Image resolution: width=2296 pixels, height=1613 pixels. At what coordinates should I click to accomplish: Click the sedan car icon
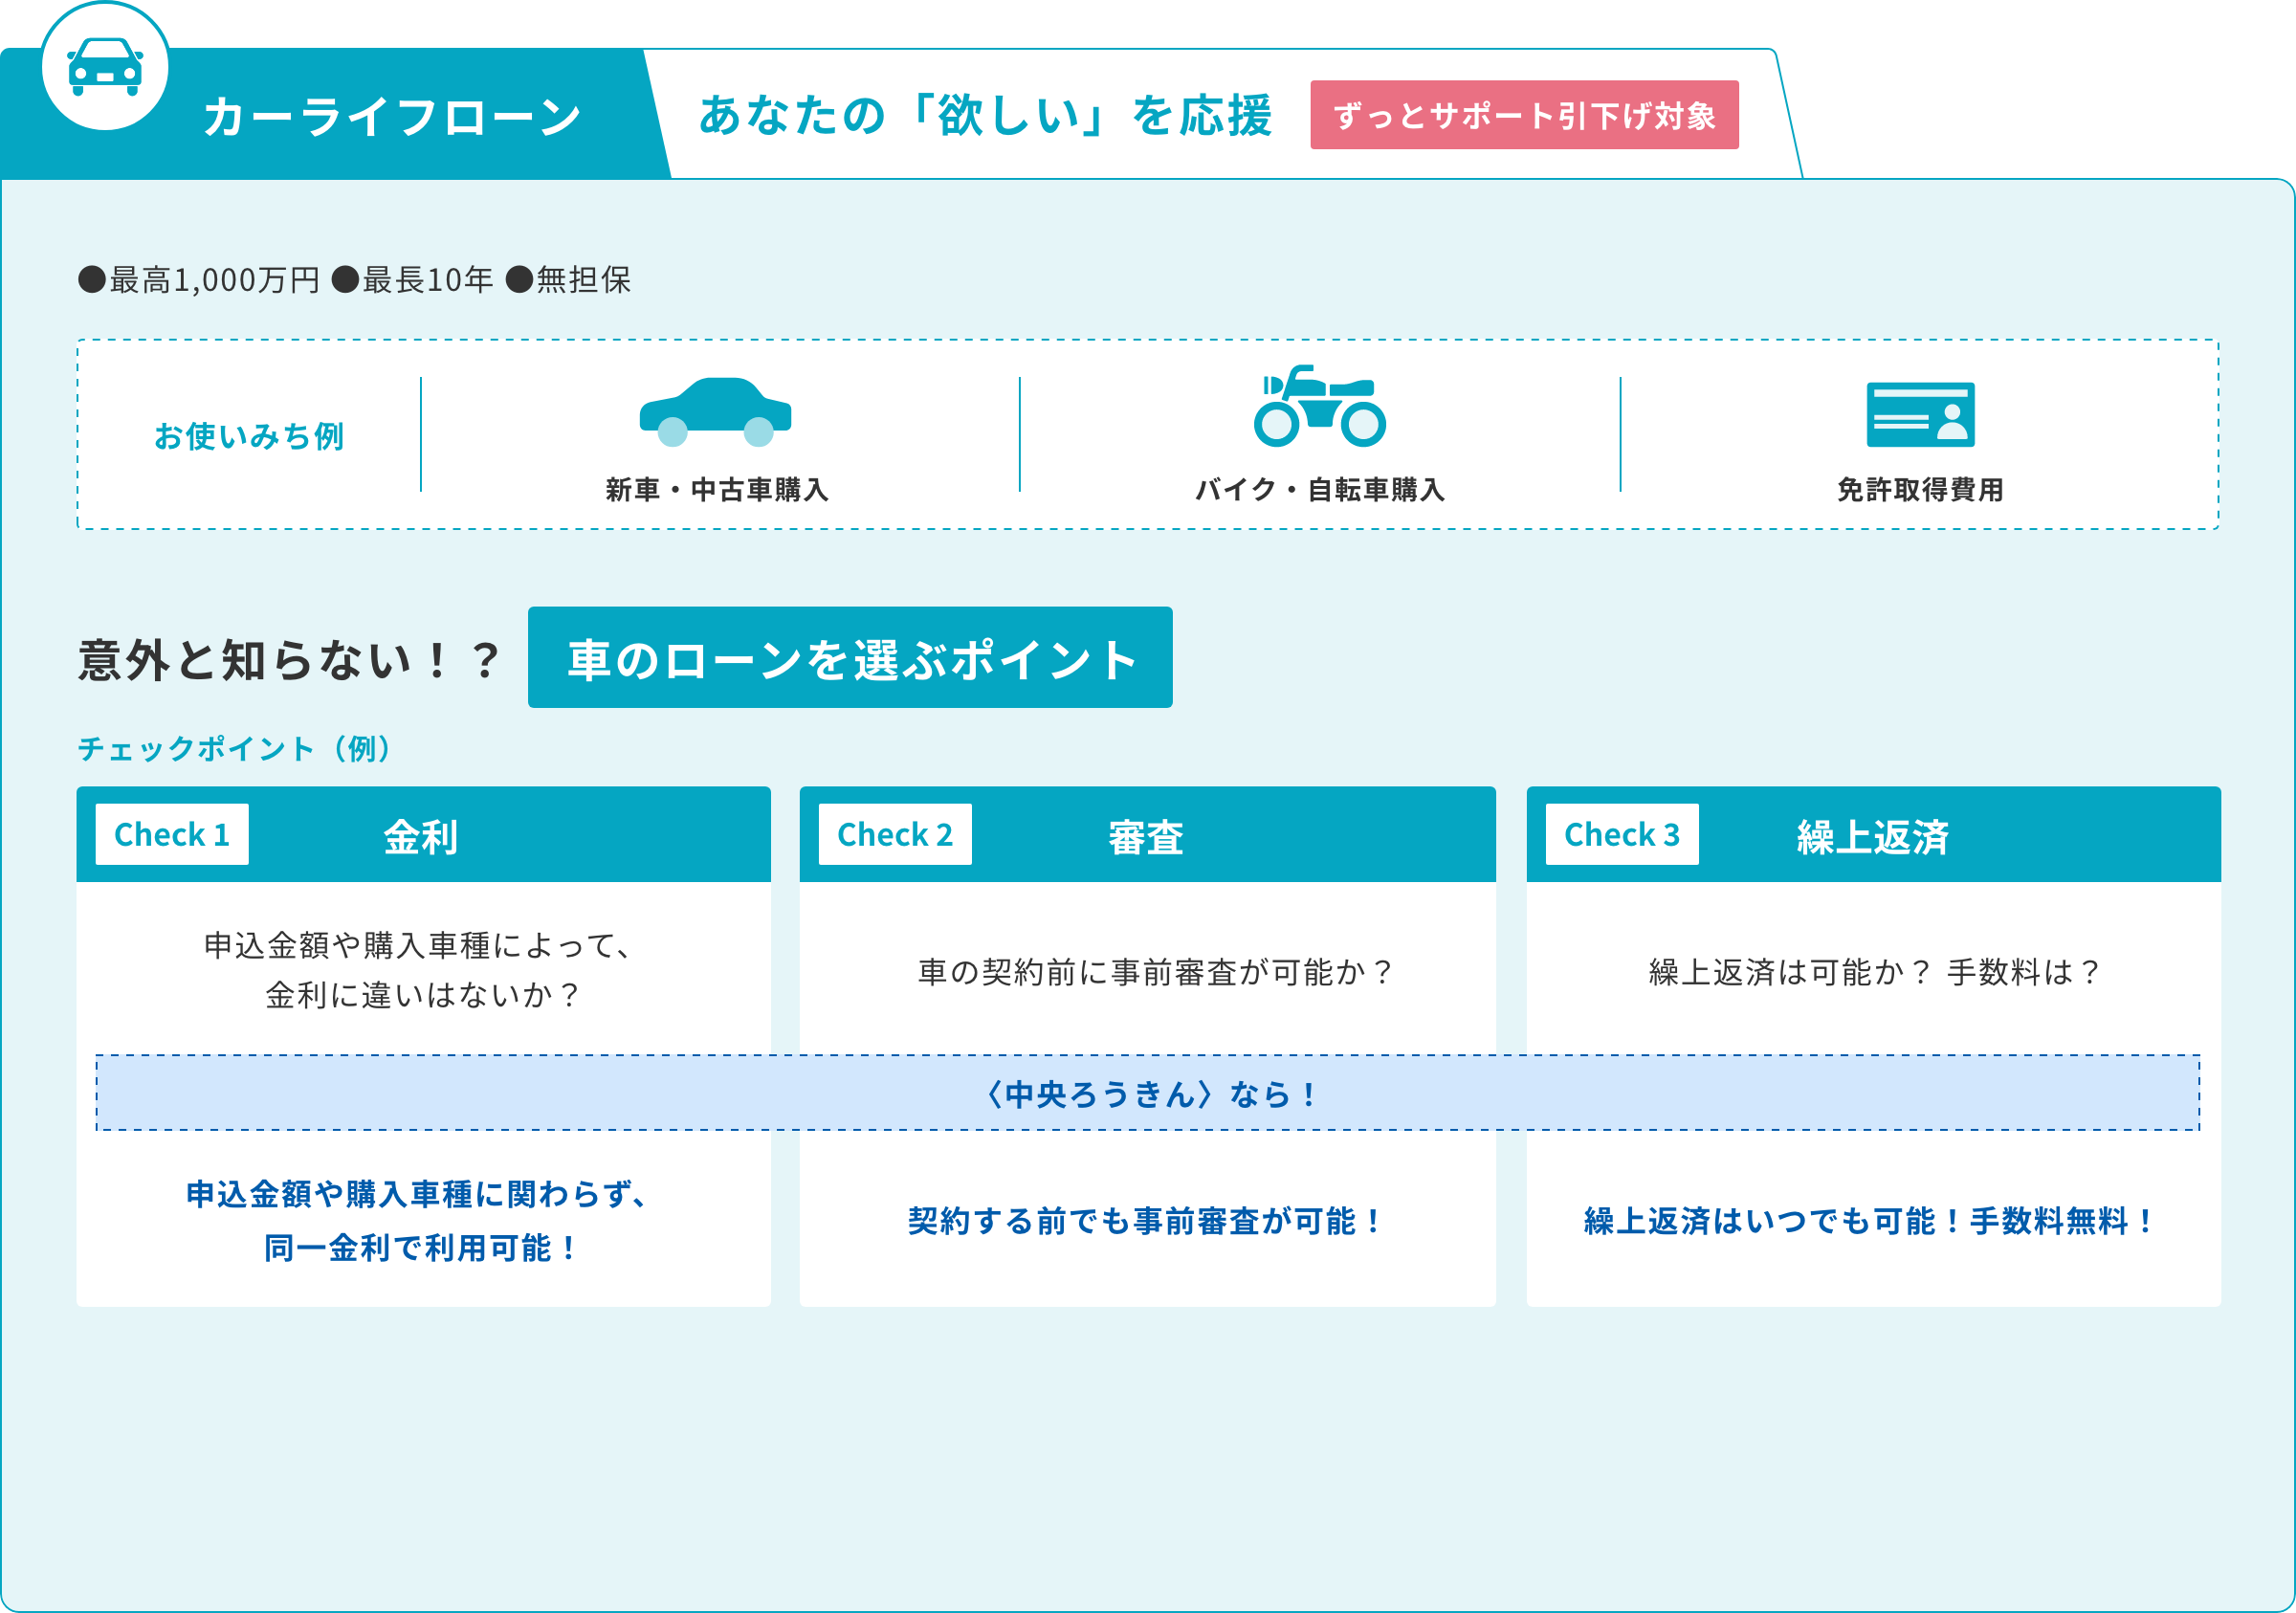point(715,412)
